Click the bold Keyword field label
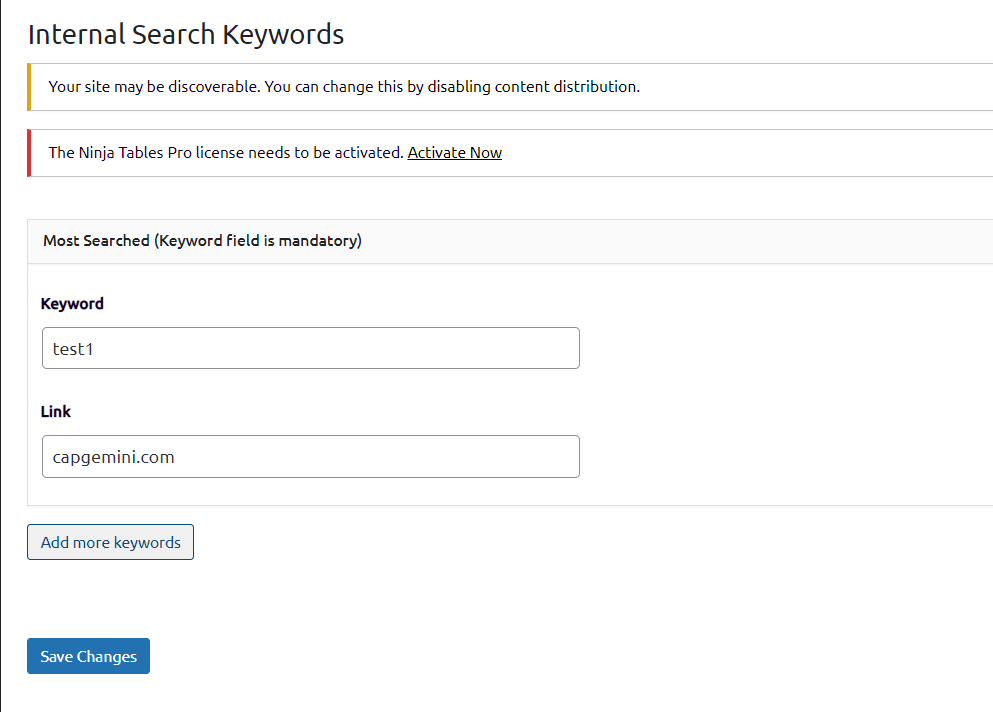This screenshot has height=712, width=993. pyautogui.click(x=72, y=304)
